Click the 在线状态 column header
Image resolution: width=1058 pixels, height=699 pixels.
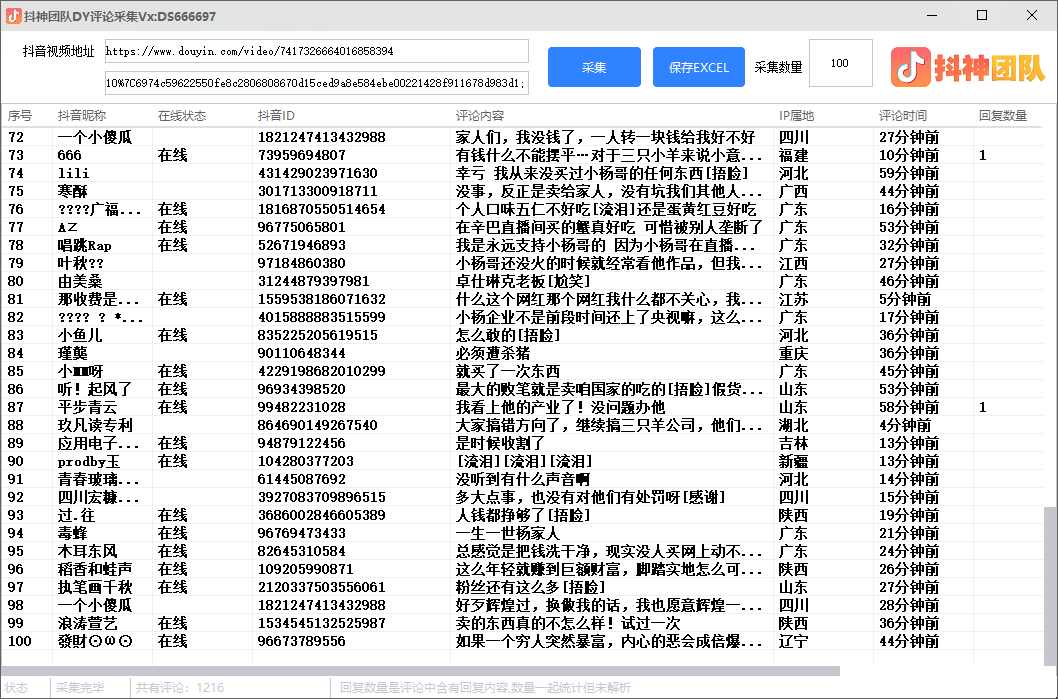[x=182, y=116]
